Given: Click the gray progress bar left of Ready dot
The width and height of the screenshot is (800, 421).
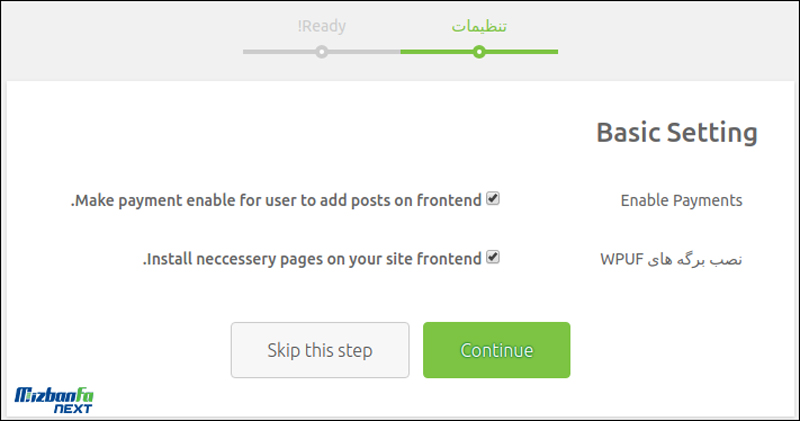Looking at the screenshot, I should pyautogui.click(x=279, y=52).
